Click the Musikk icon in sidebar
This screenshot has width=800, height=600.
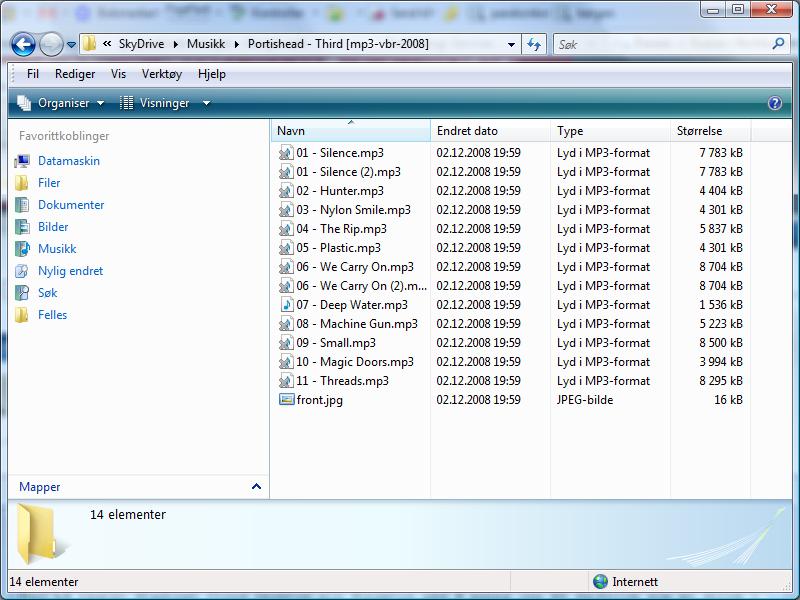tap(22, 249)
